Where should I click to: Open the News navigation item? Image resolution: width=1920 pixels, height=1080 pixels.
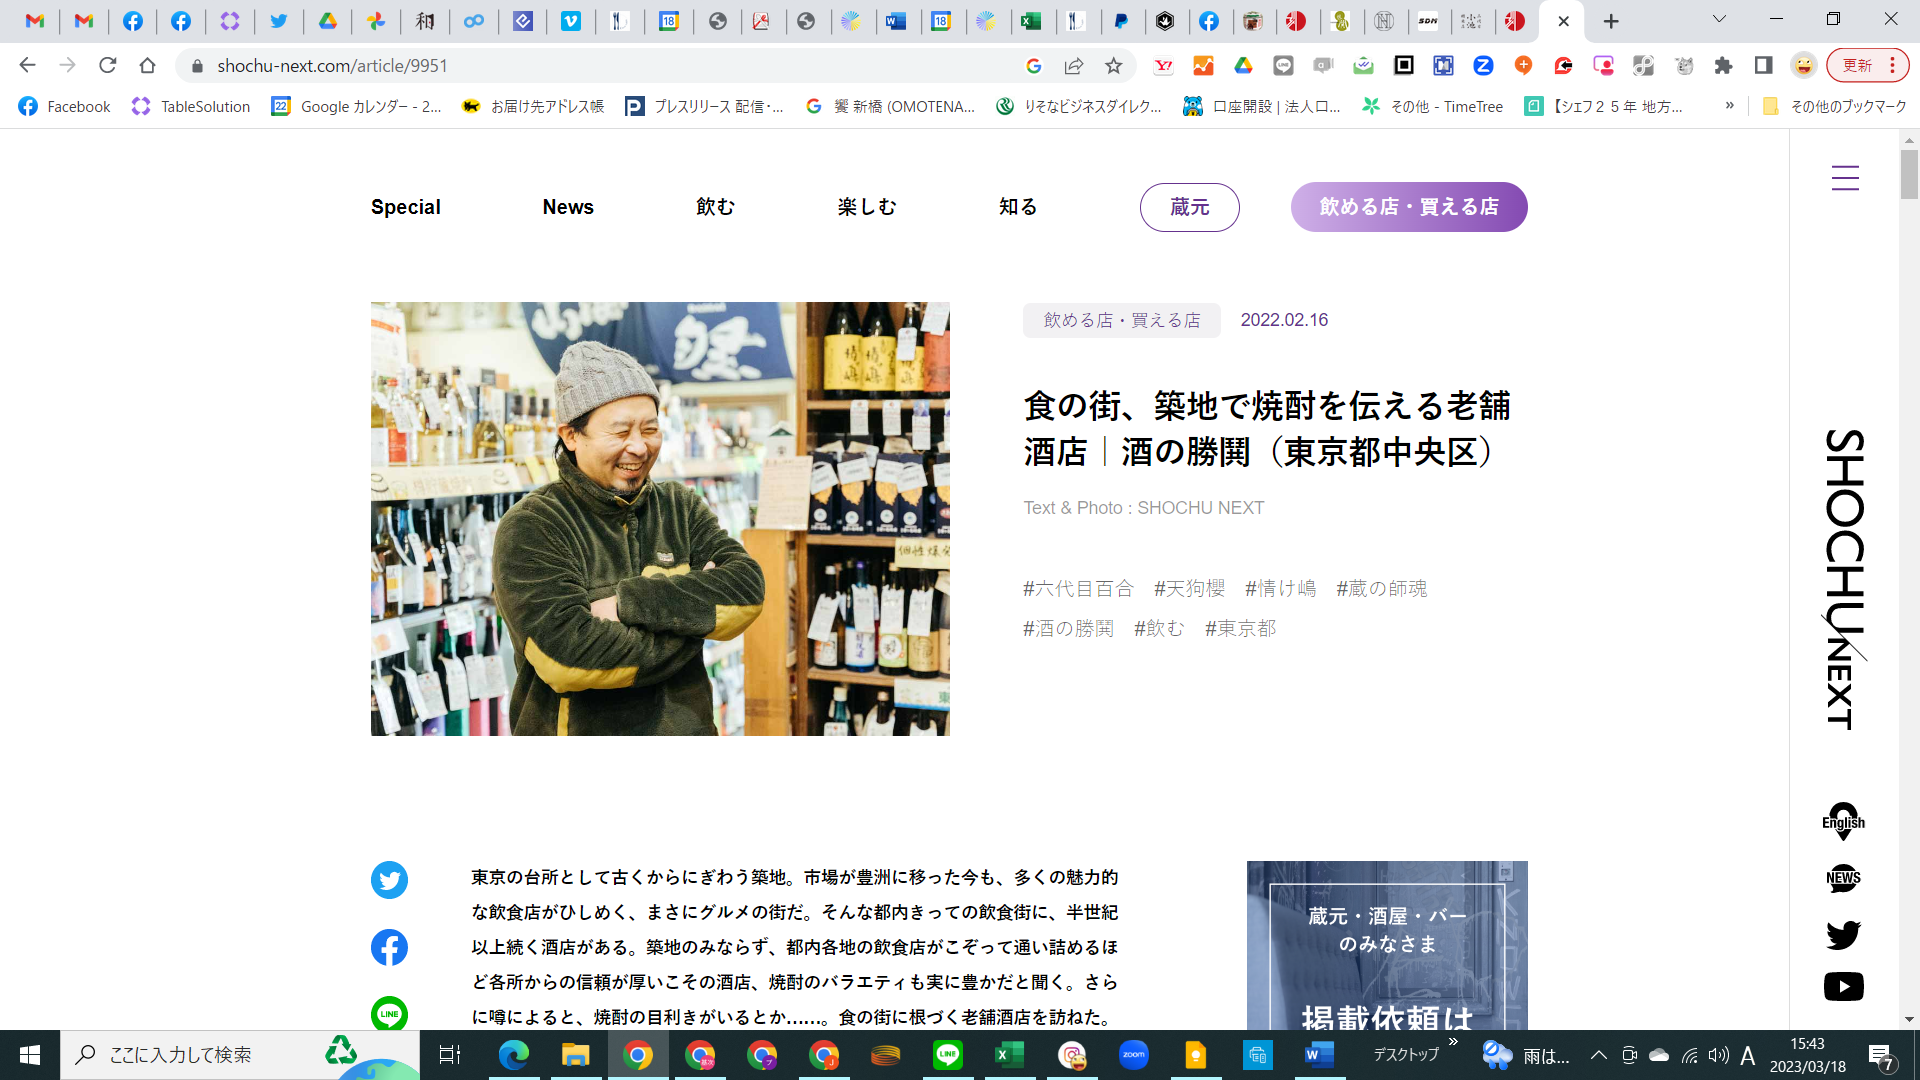(x=568, y=207)
